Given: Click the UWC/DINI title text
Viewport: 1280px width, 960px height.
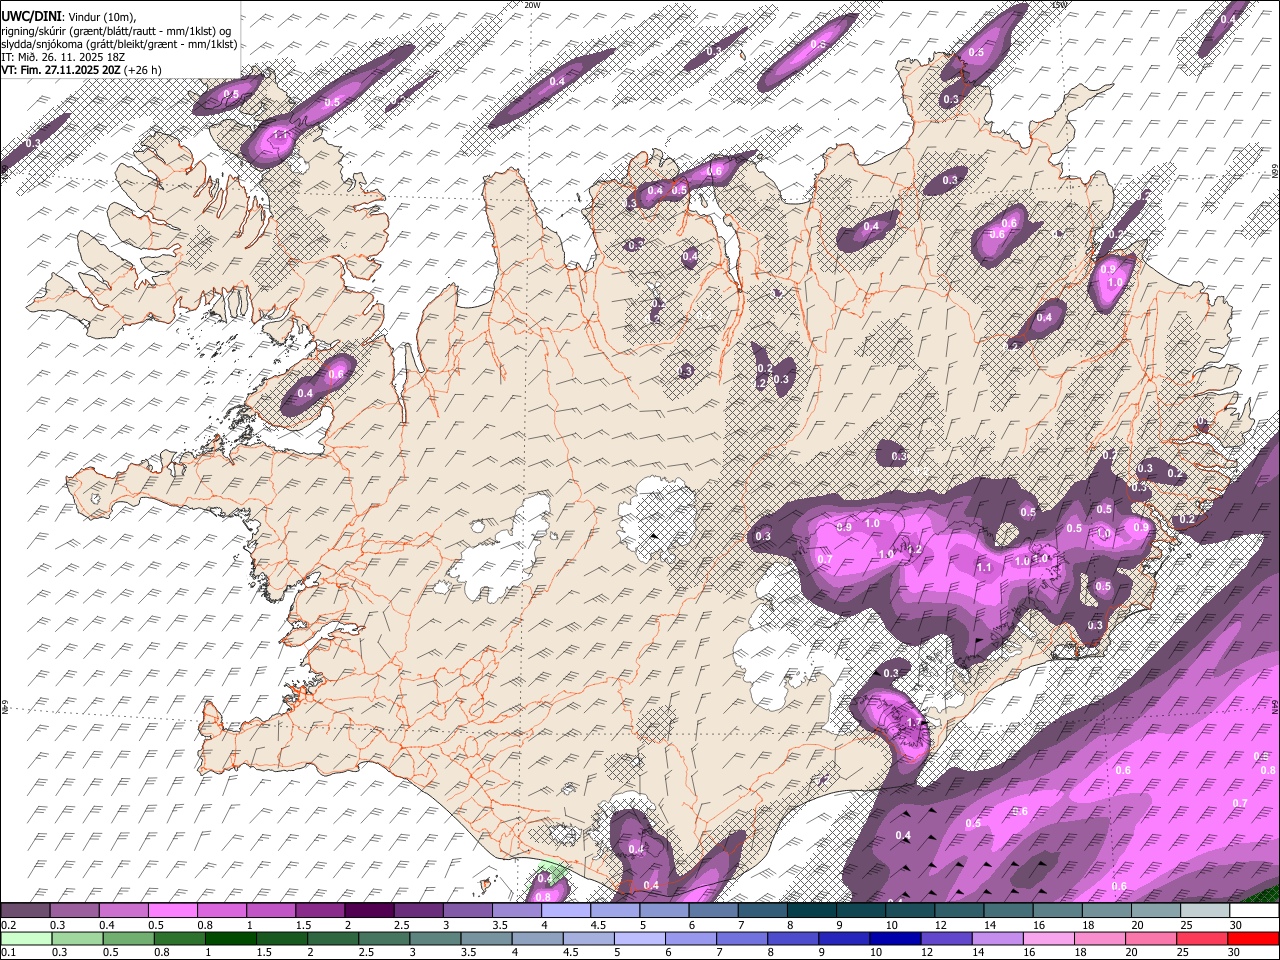Looking at the screenshot, I should tap(31, 17).
